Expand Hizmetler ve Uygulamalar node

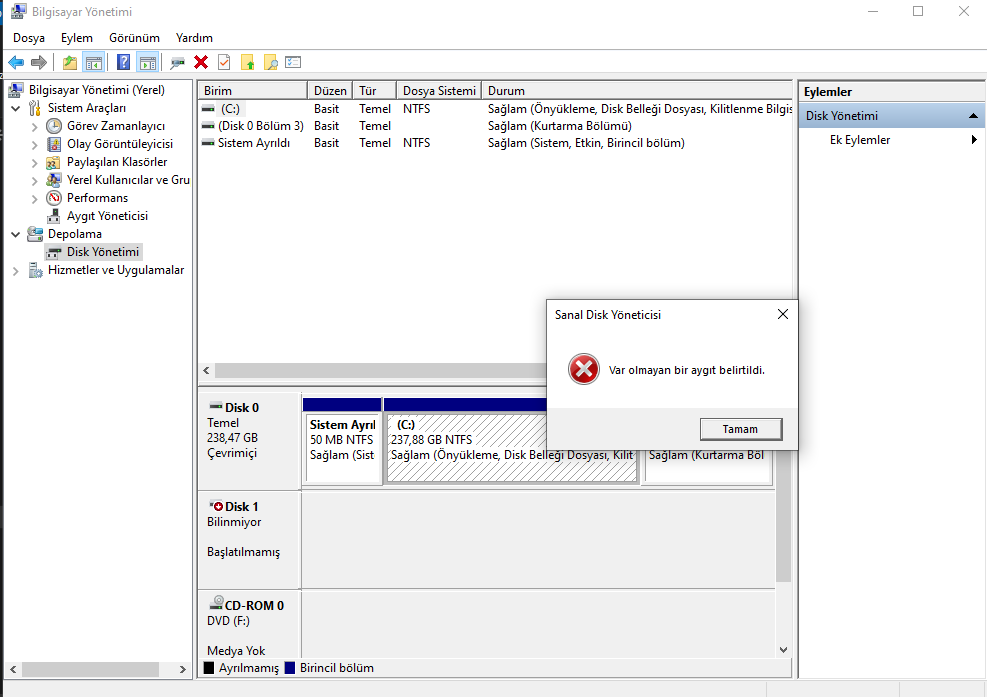[x=16, y=271]
